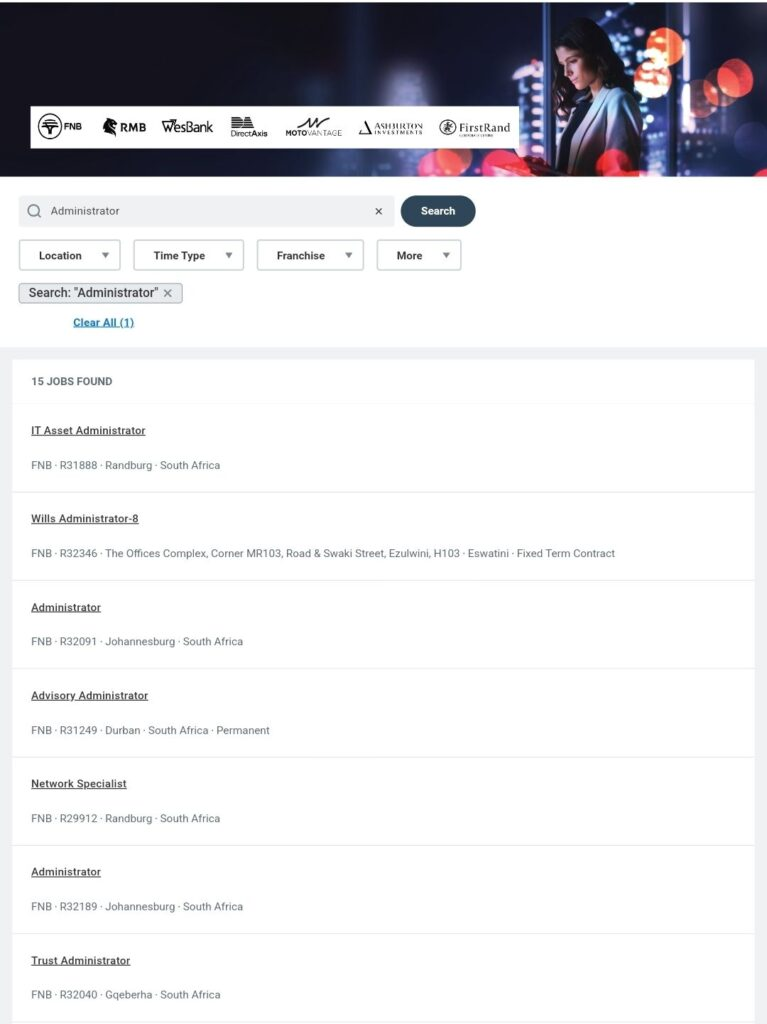
Task: Click the Search button
Action: click(438, 211)
